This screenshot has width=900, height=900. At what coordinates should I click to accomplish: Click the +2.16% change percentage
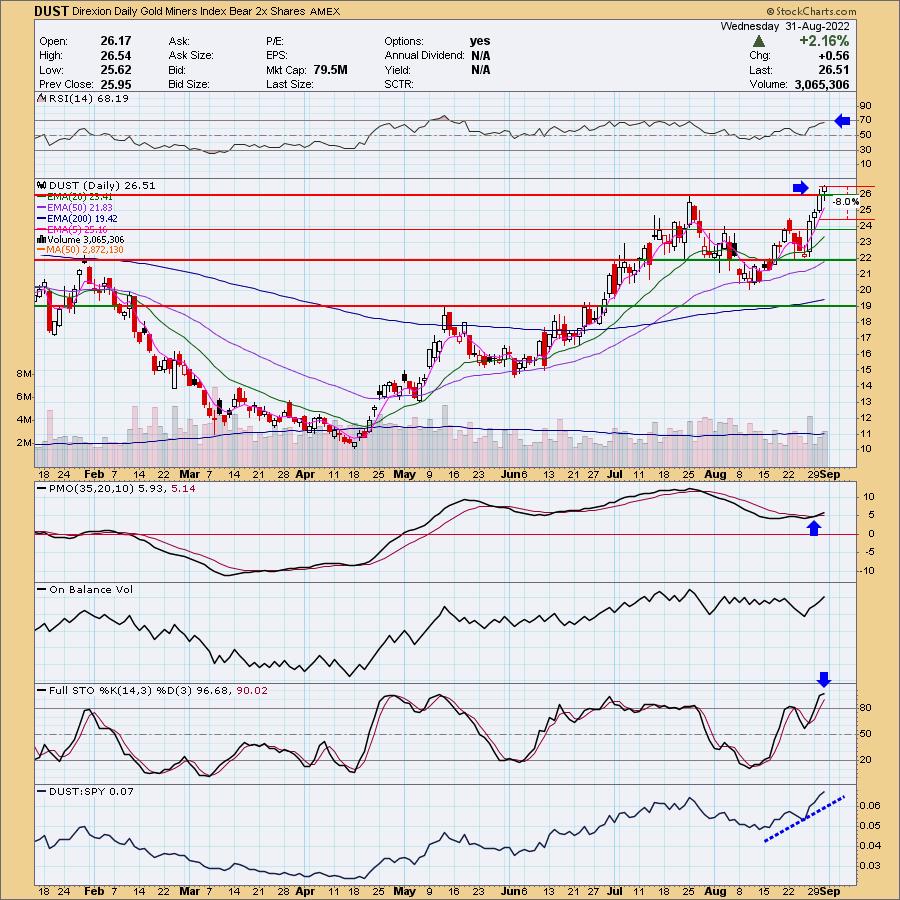coord(824,41)
